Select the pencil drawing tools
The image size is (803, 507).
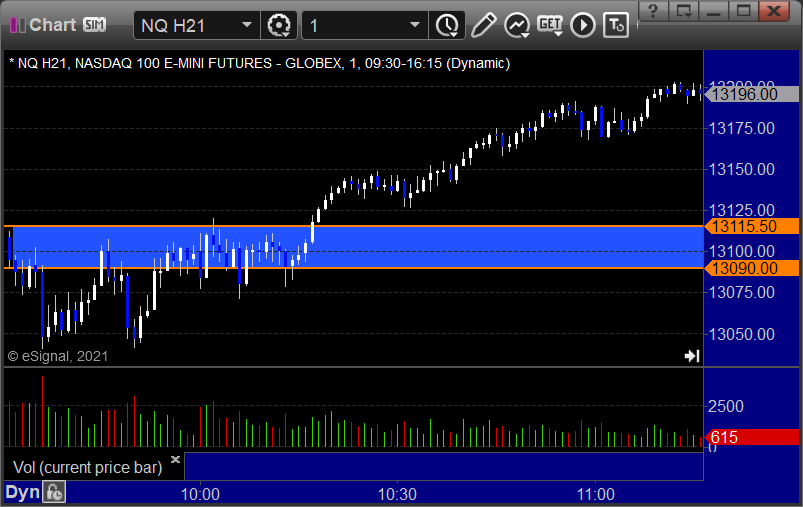483,25
